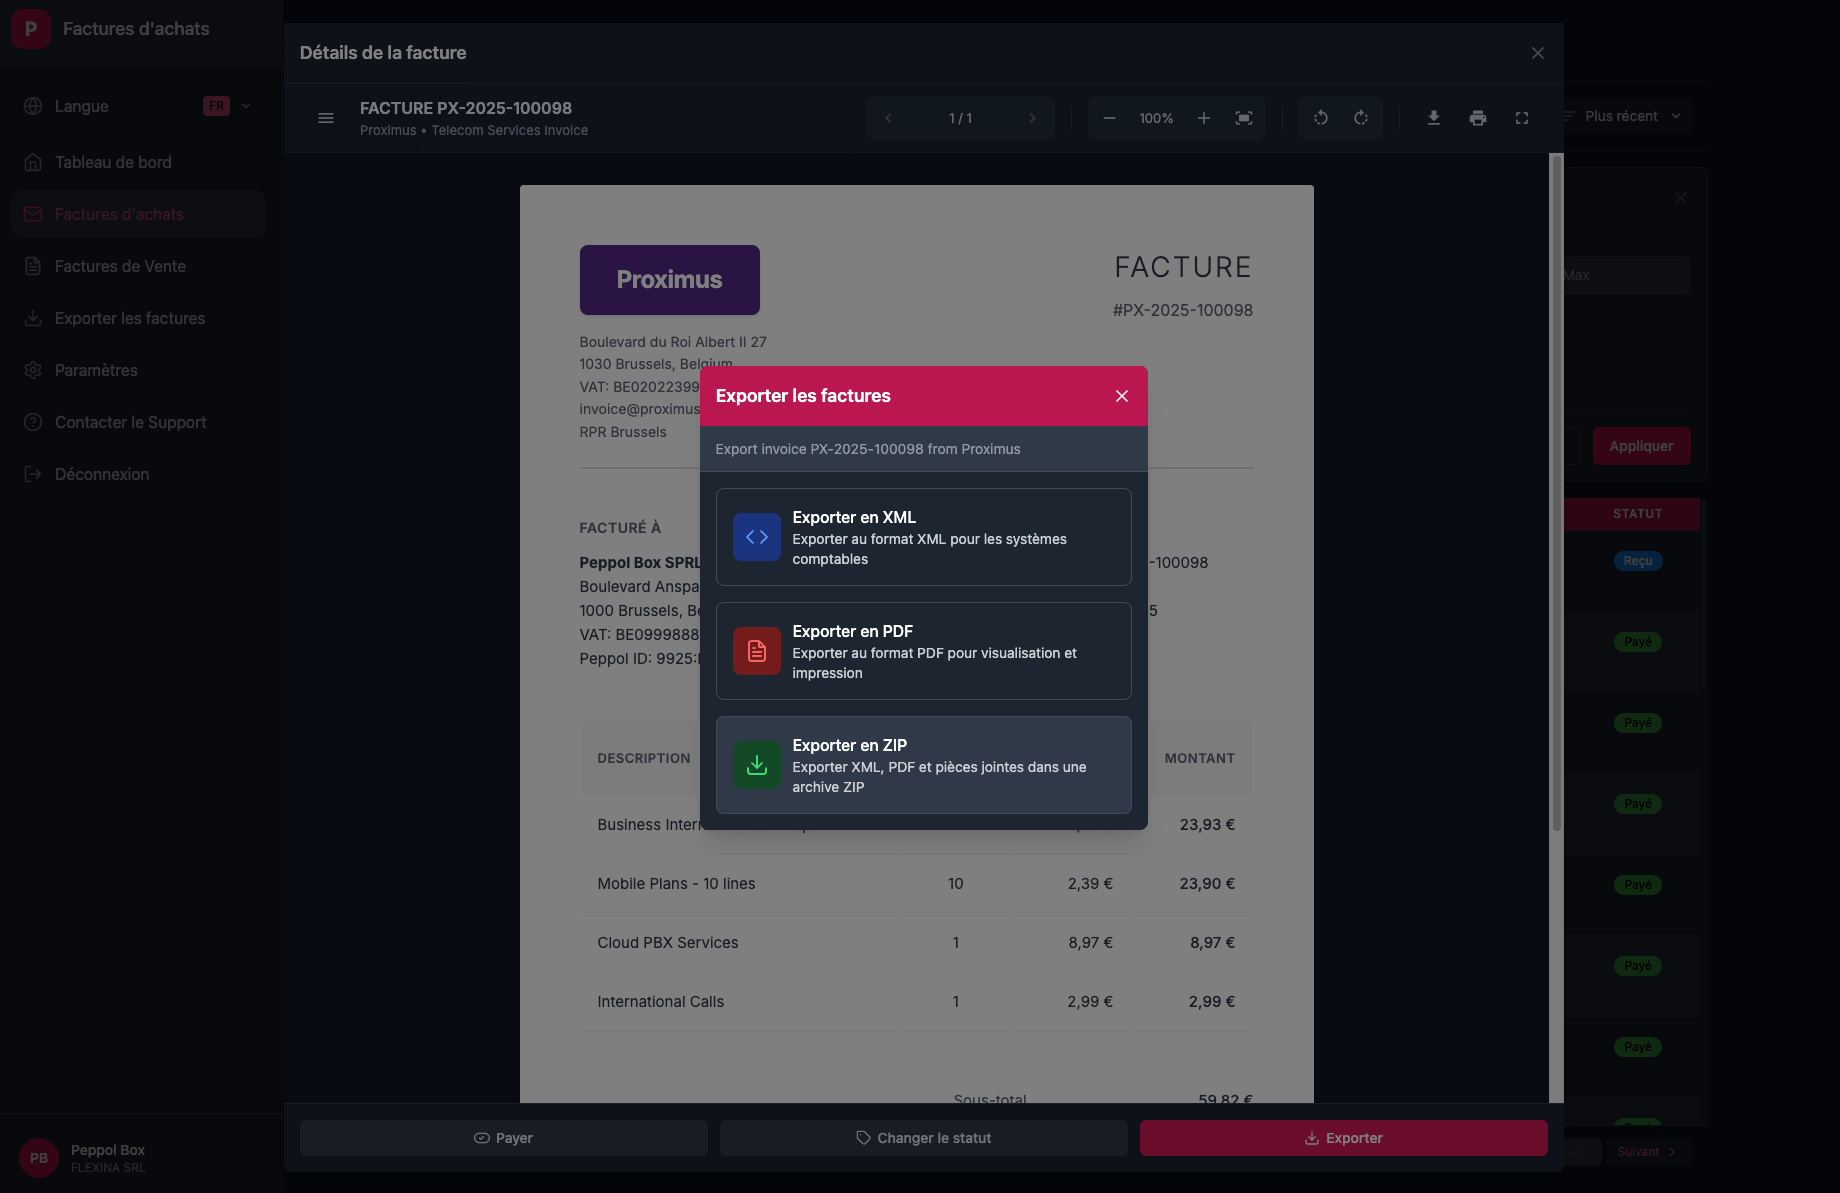Image resolution: width=1840 pixels, height=1193 pixels.
Task: Click the FACTURE PX-2025-100098 title
Action: point(466,108)
